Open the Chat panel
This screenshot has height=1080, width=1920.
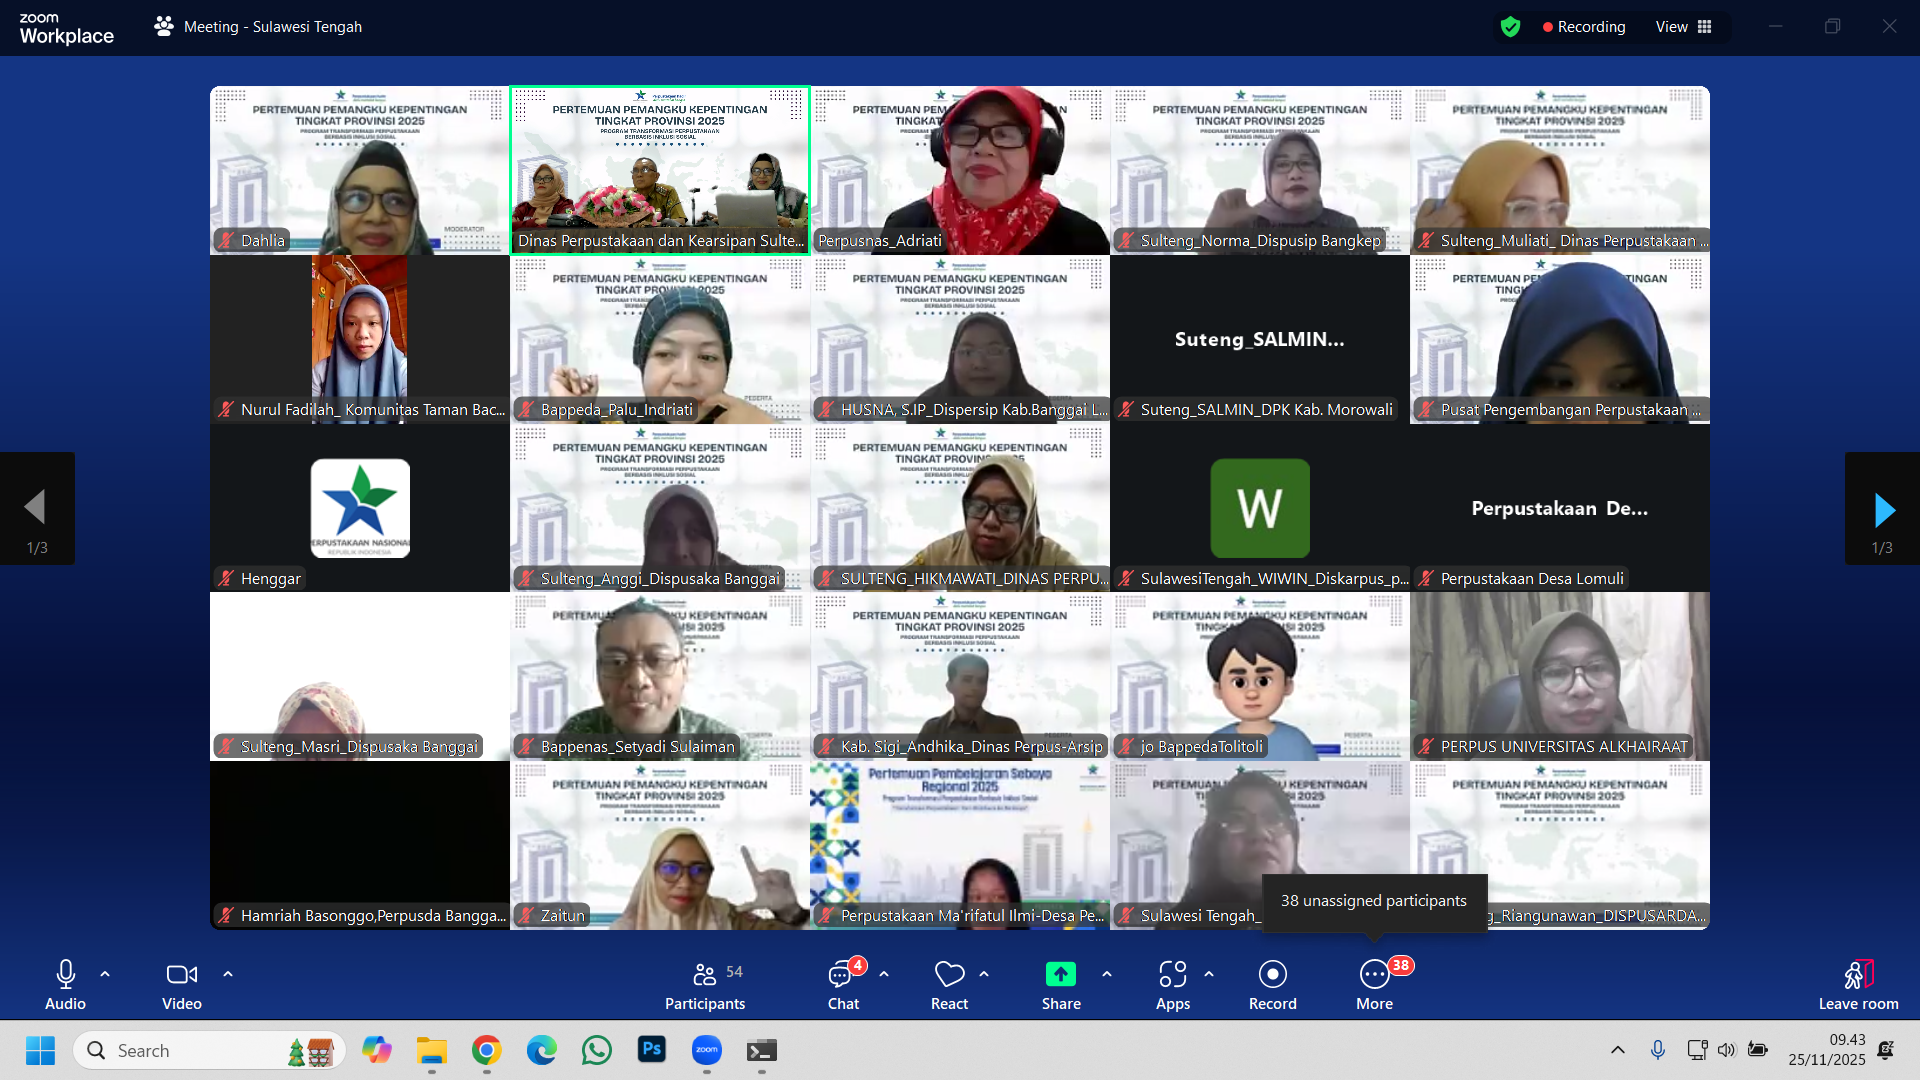point(842,974)
